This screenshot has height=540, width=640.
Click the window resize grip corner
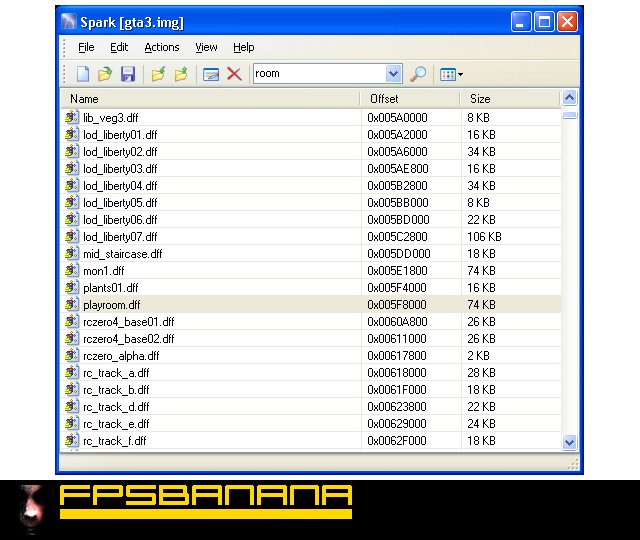coord(573,464)
